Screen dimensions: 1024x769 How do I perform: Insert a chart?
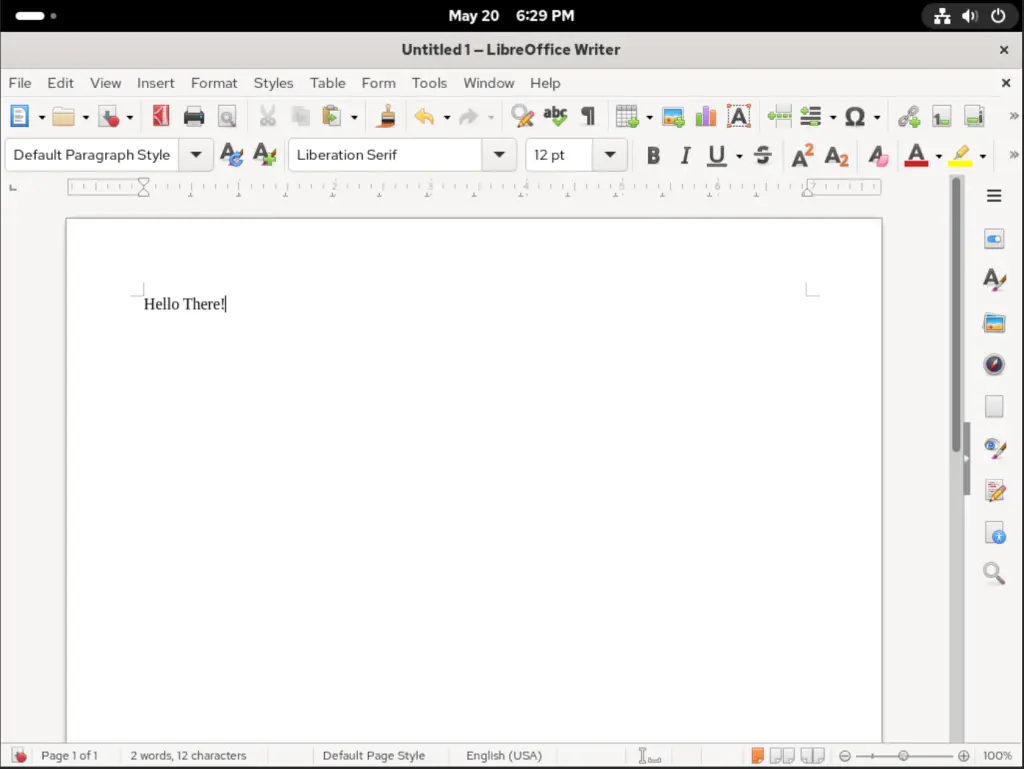[705, 116]
